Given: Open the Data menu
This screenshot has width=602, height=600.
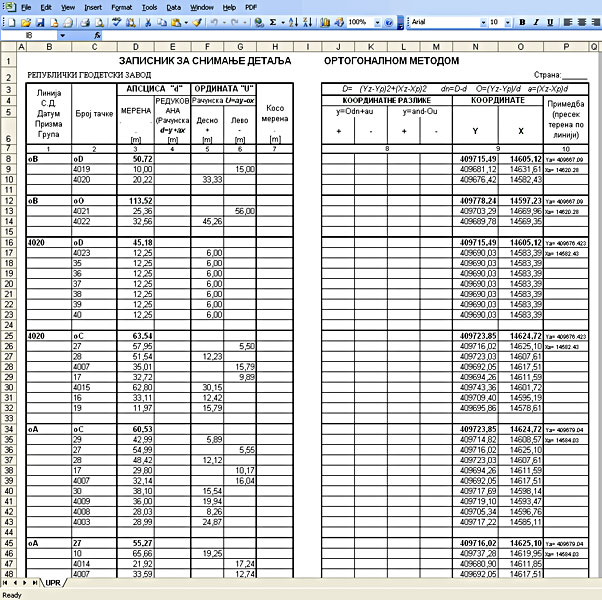Looking at the screenshot, I should (x=174, y=6).
